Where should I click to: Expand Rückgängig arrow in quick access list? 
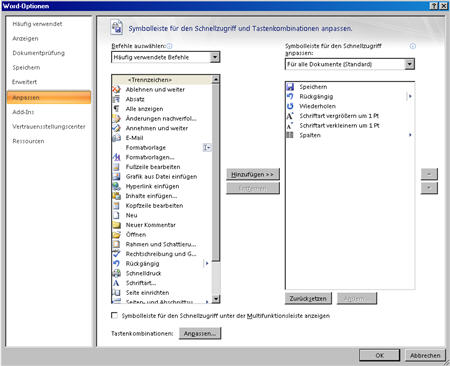pyautogui.click(x=410, y=96)
